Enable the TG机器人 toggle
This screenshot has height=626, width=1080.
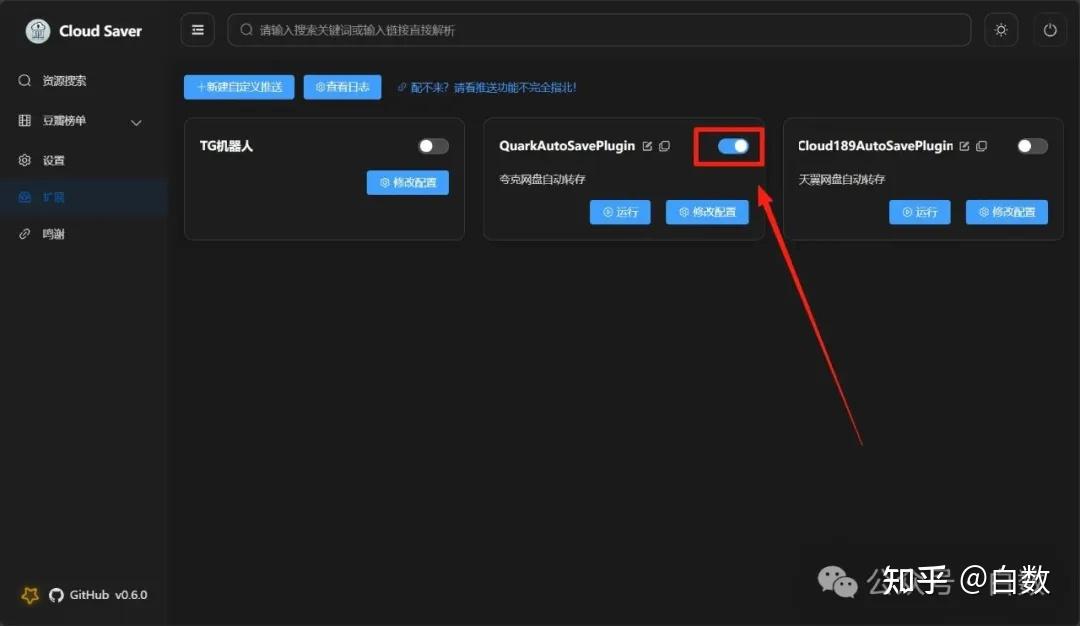pos(433,146)
